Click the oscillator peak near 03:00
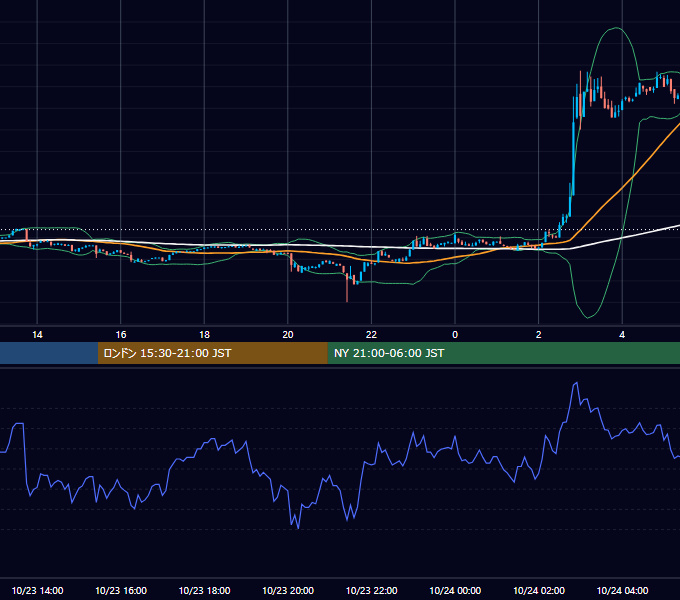This screenshot has width=680, height=600. coord(576,383)
